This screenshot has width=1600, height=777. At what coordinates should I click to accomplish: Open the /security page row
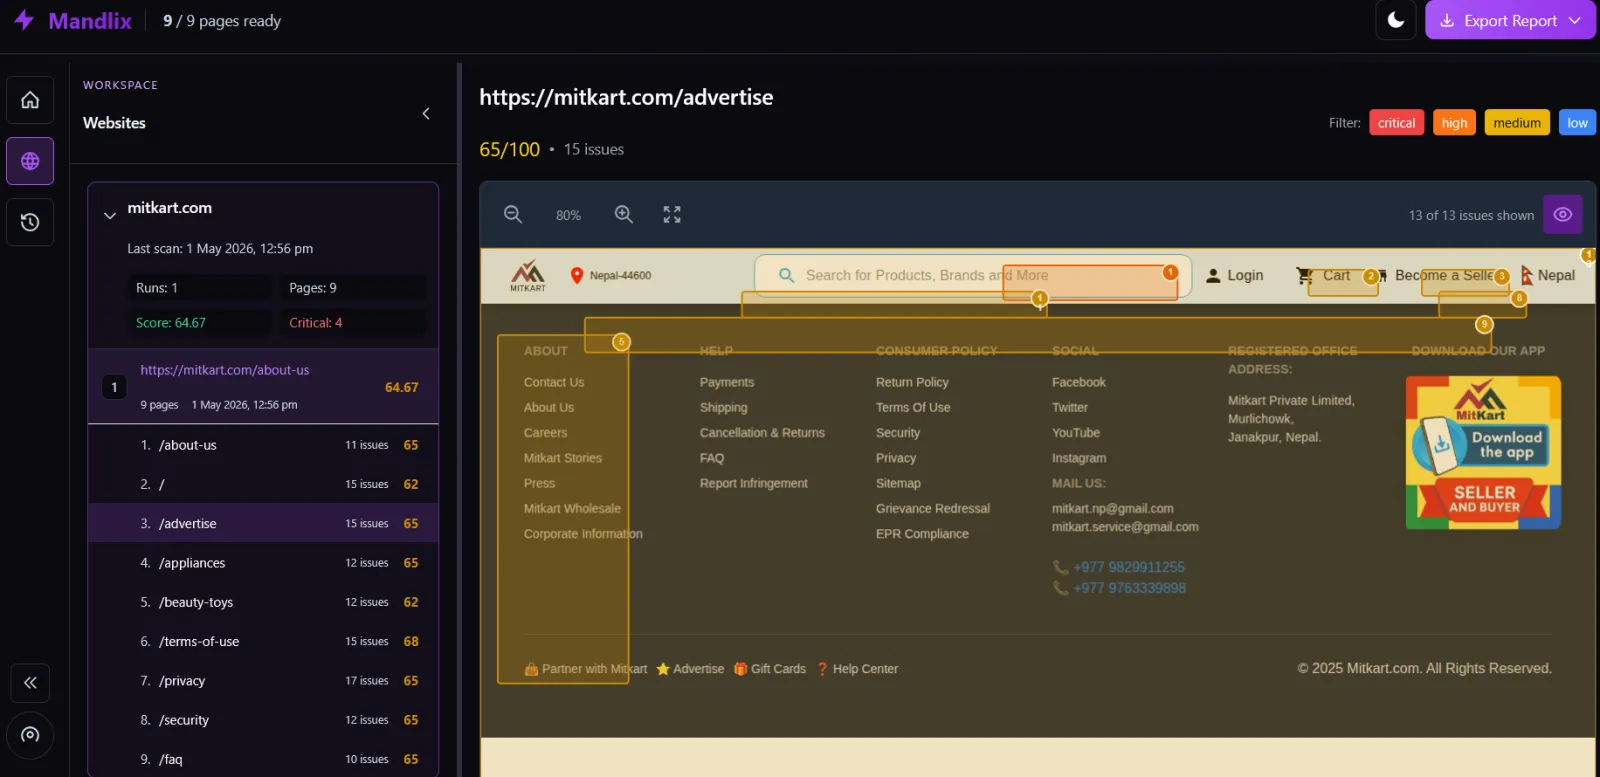pyautogui.click(x=263, y=720)
